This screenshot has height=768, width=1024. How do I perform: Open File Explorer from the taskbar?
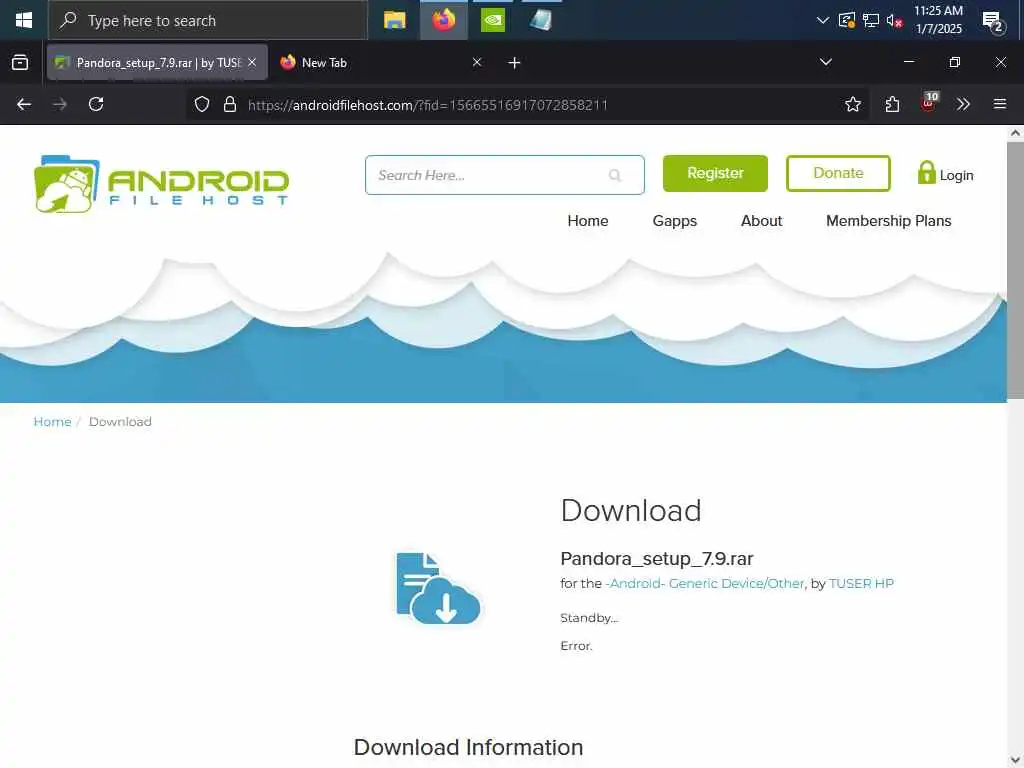394,20
